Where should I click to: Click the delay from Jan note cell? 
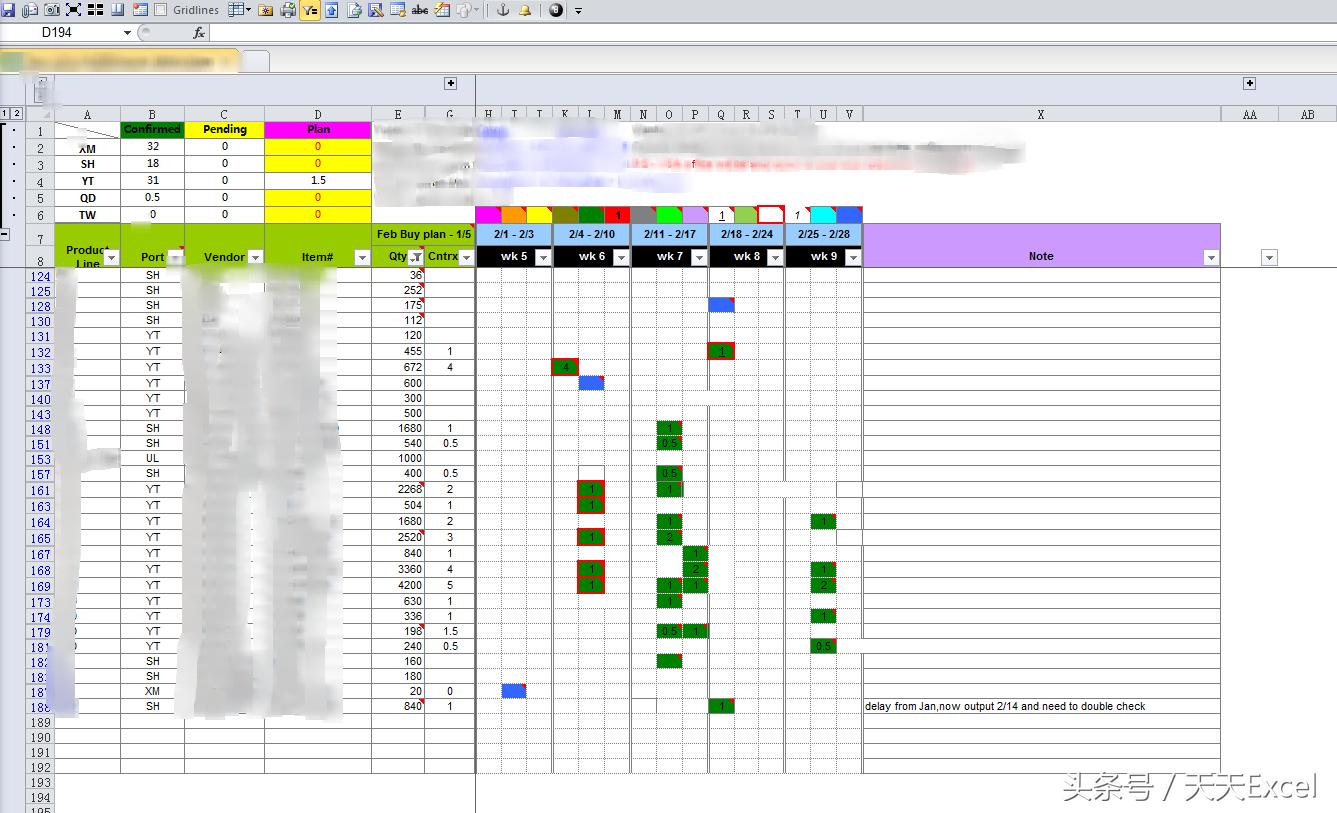click(x=1041, y=706)
